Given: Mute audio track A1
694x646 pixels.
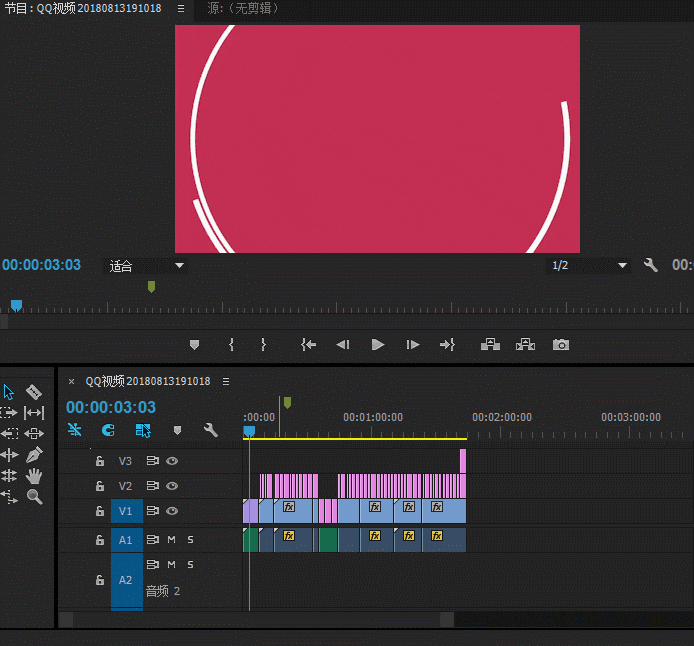Looking at the screenshot, I should pos(171,540).
